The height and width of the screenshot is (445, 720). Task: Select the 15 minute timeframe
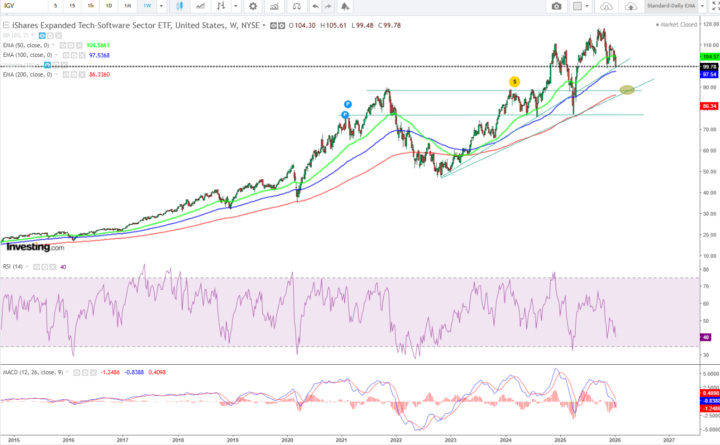(x=73, y=6)
